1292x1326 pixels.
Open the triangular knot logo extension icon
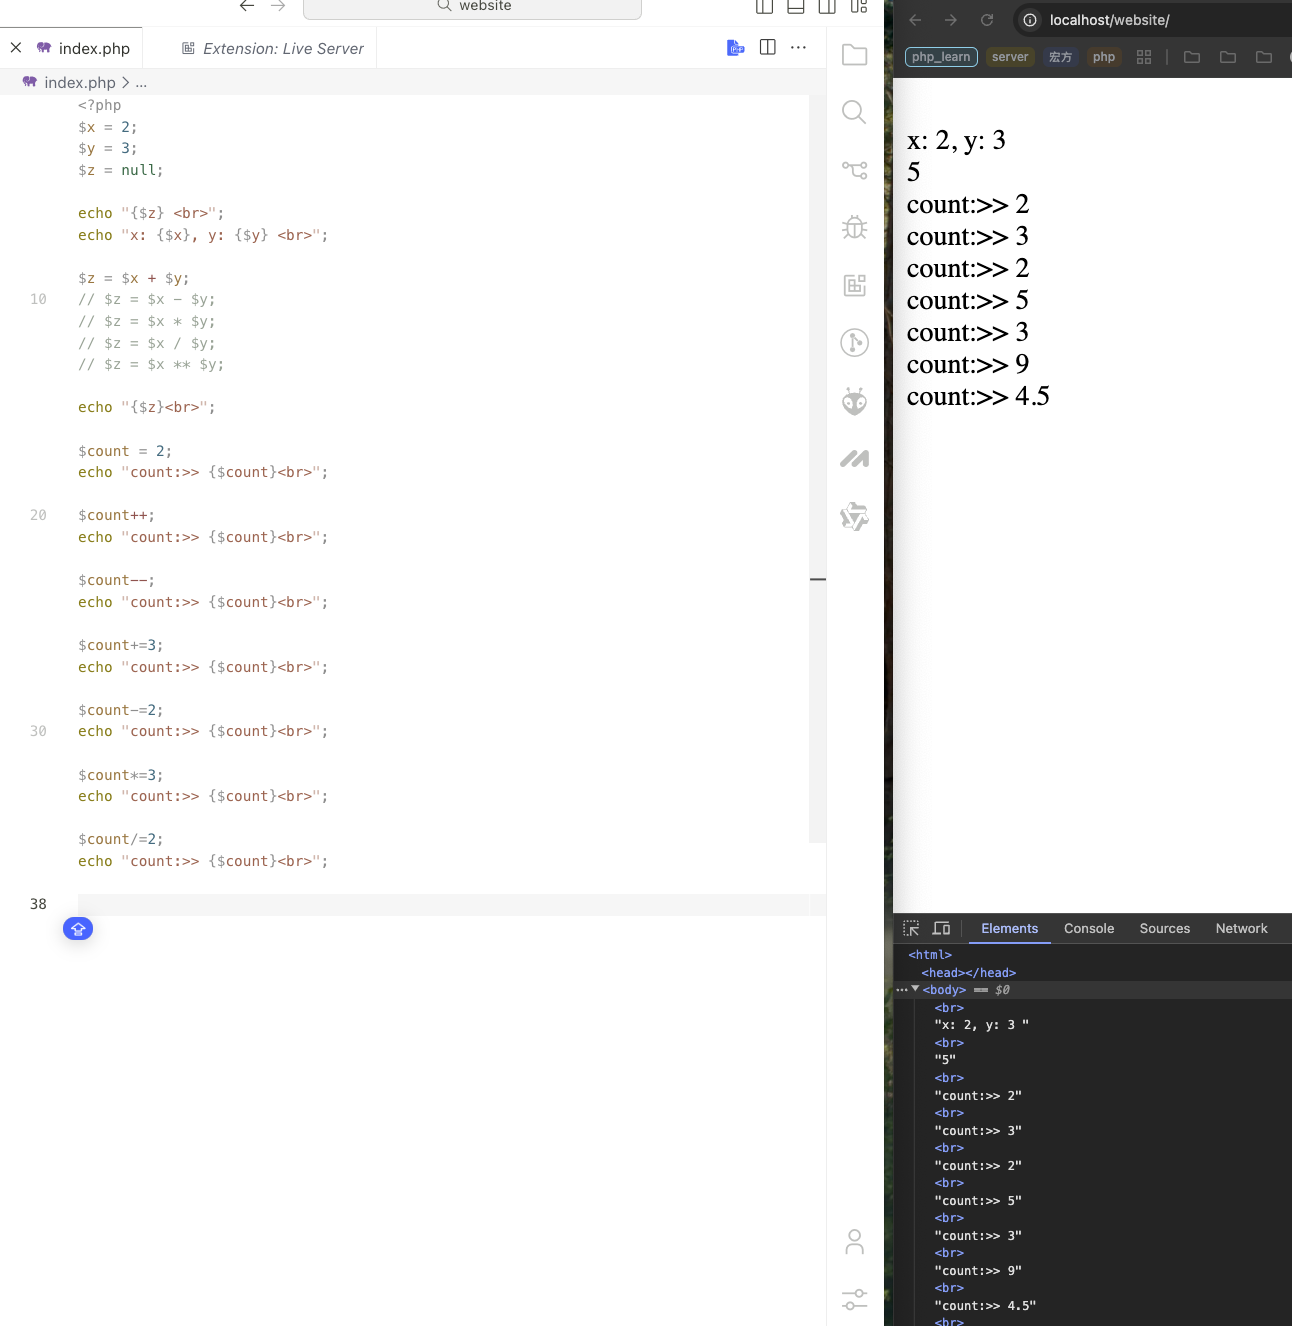pyautogui.click(x=854, y=516)
